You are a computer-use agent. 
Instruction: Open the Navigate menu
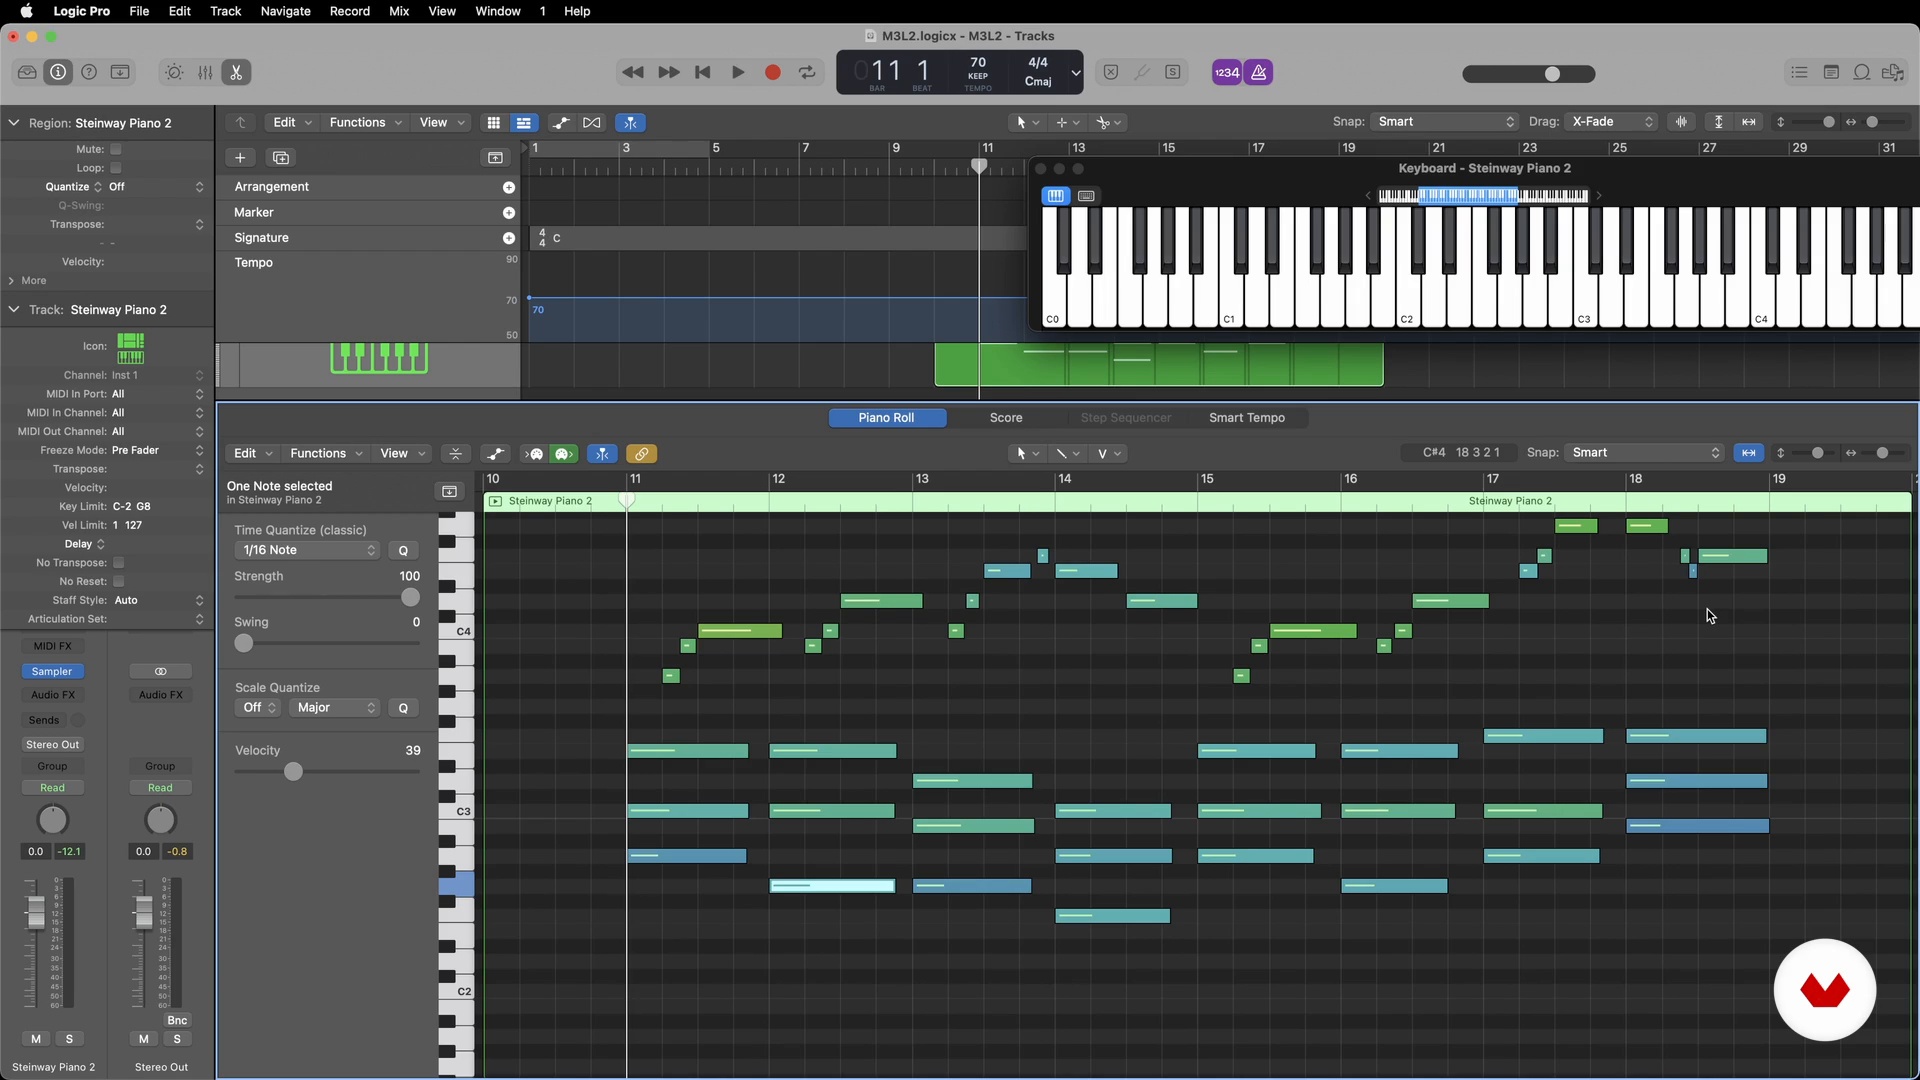click(285, 11)
